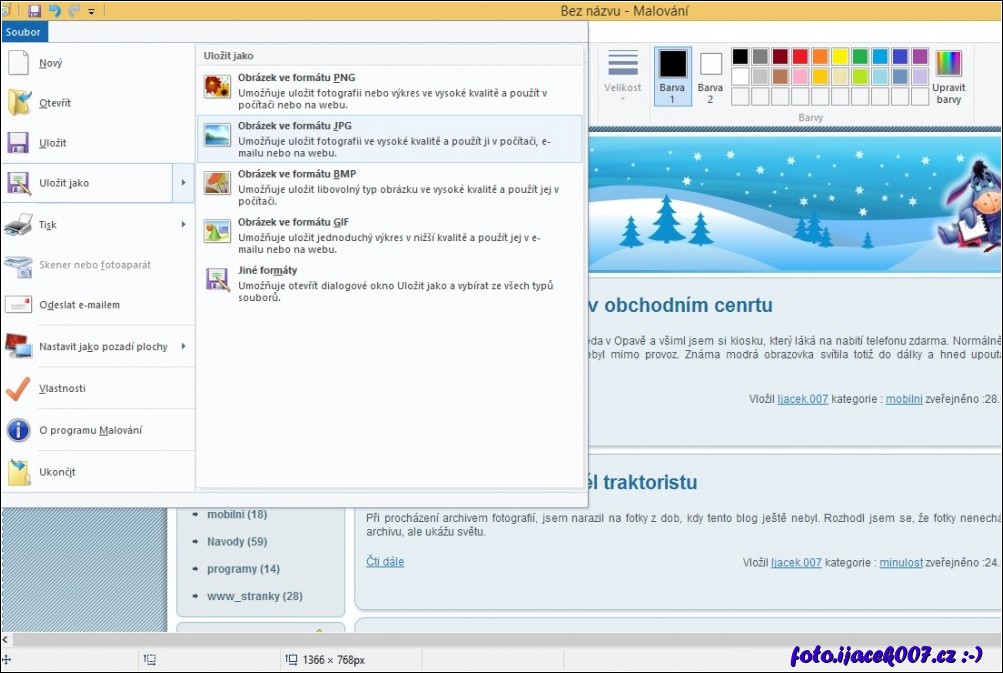Exit Paint using the Ukončit icon
1003x673 pixels.
pos(19,472)
